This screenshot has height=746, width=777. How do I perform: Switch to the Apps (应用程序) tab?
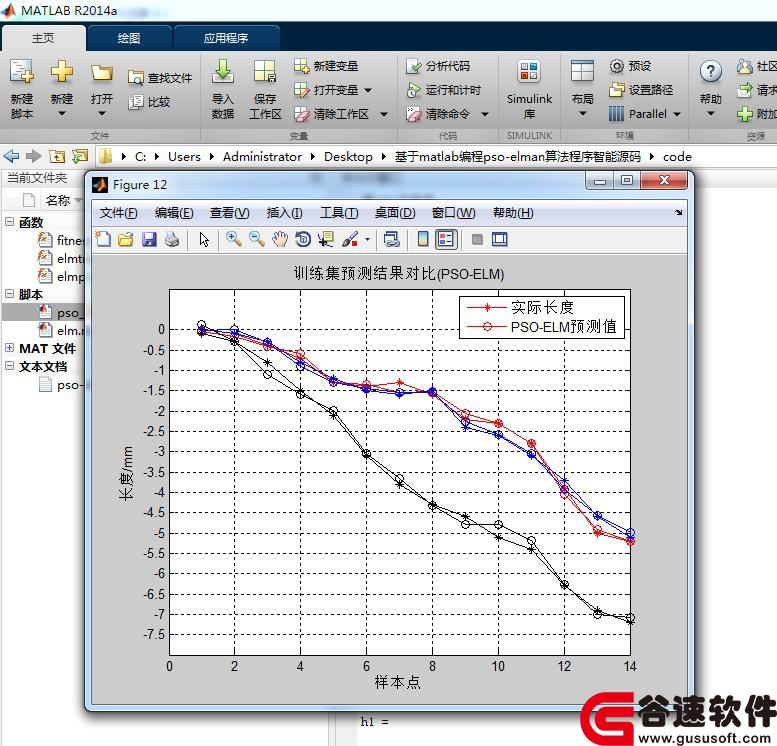point(226,38)
